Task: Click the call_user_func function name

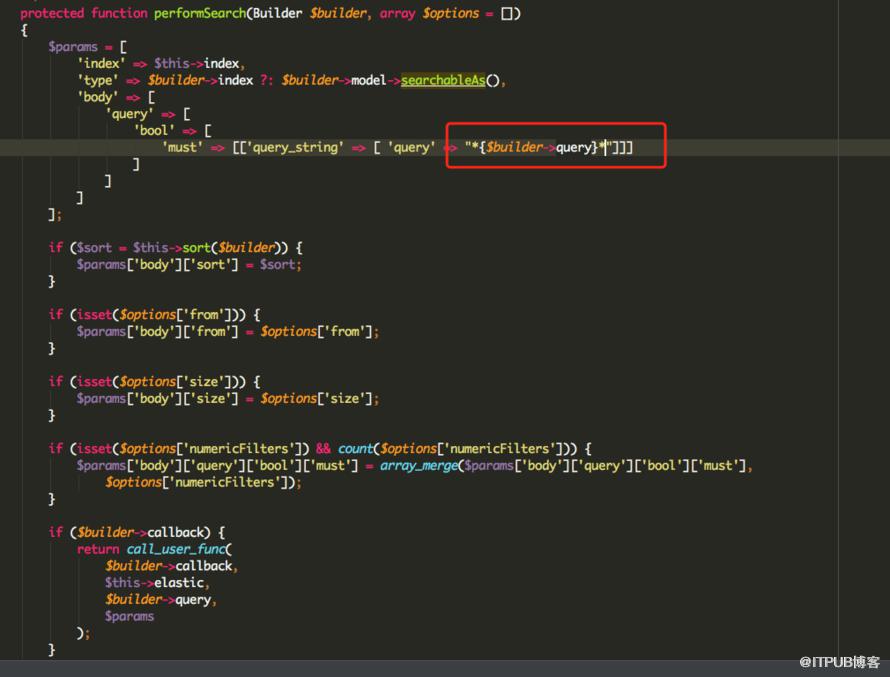Action: 176,549
